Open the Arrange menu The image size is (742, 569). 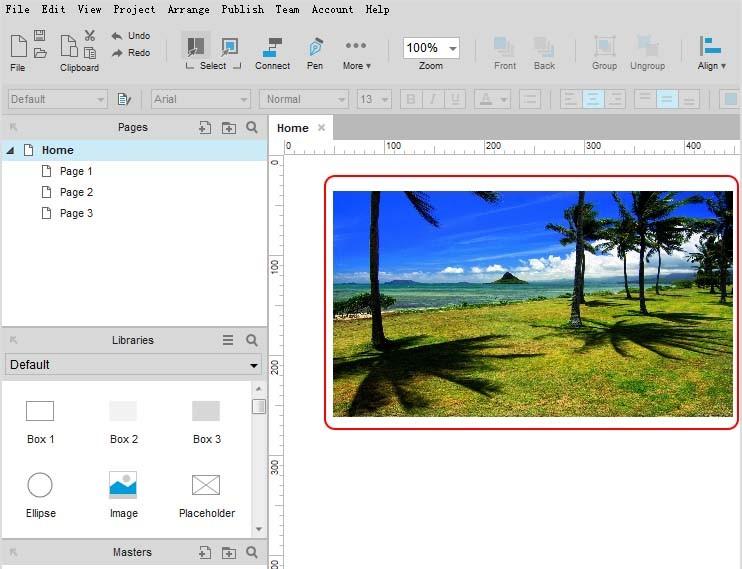coord(188,9)
